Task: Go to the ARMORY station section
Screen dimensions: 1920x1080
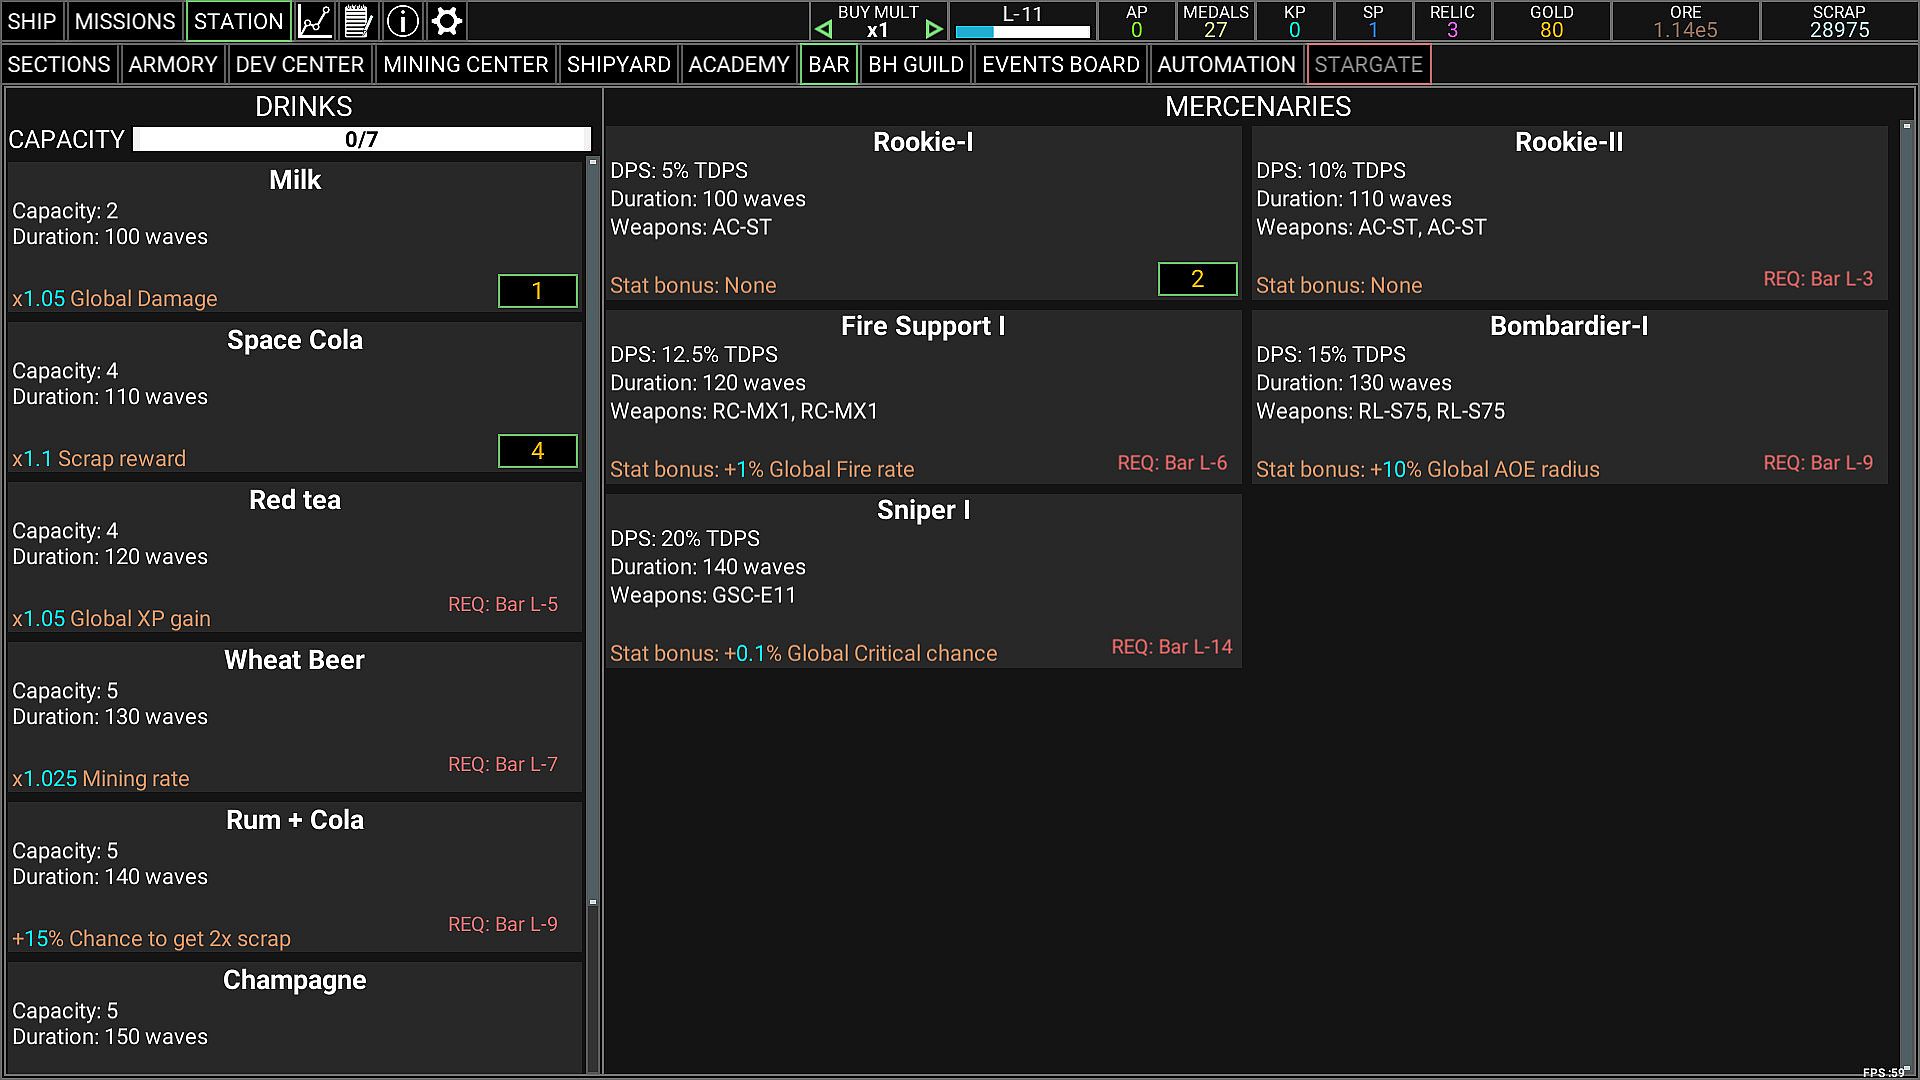Action: point(173,65)
